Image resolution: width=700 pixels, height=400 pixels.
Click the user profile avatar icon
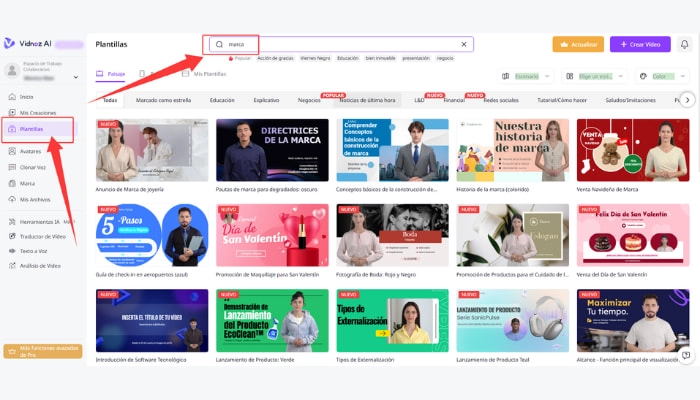(x=12, y=70)
